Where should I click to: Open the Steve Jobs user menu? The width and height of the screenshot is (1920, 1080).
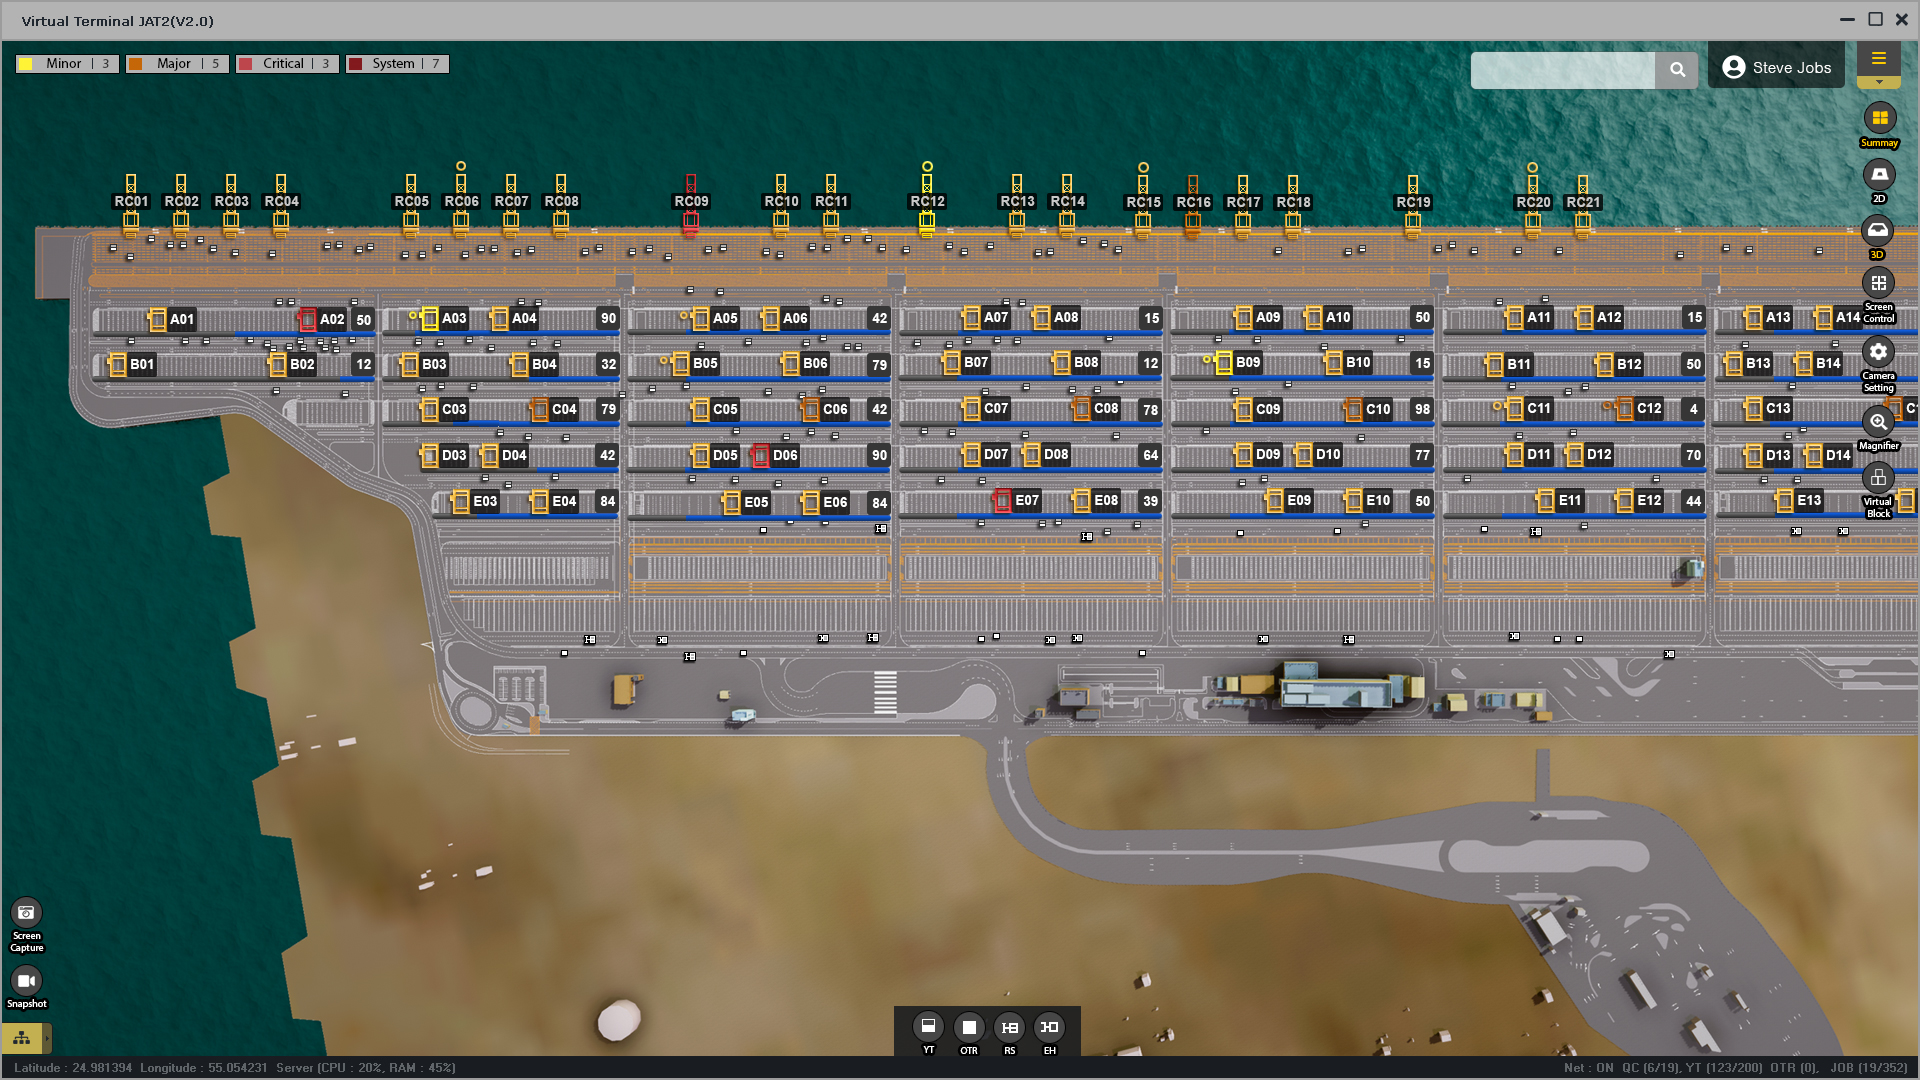[x=1776, y=67]
